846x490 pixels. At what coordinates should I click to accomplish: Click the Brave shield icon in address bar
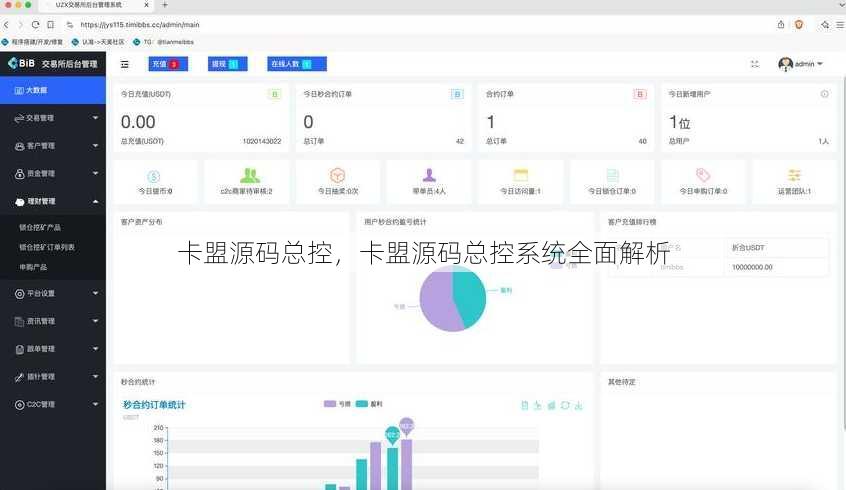point(799,24)
